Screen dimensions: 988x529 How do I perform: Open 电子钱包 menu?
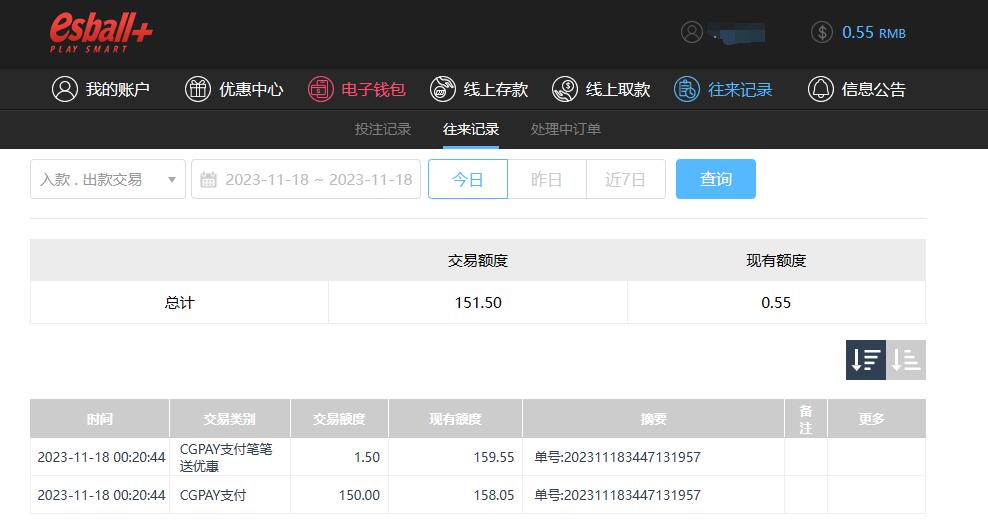(x=357, y=89)
